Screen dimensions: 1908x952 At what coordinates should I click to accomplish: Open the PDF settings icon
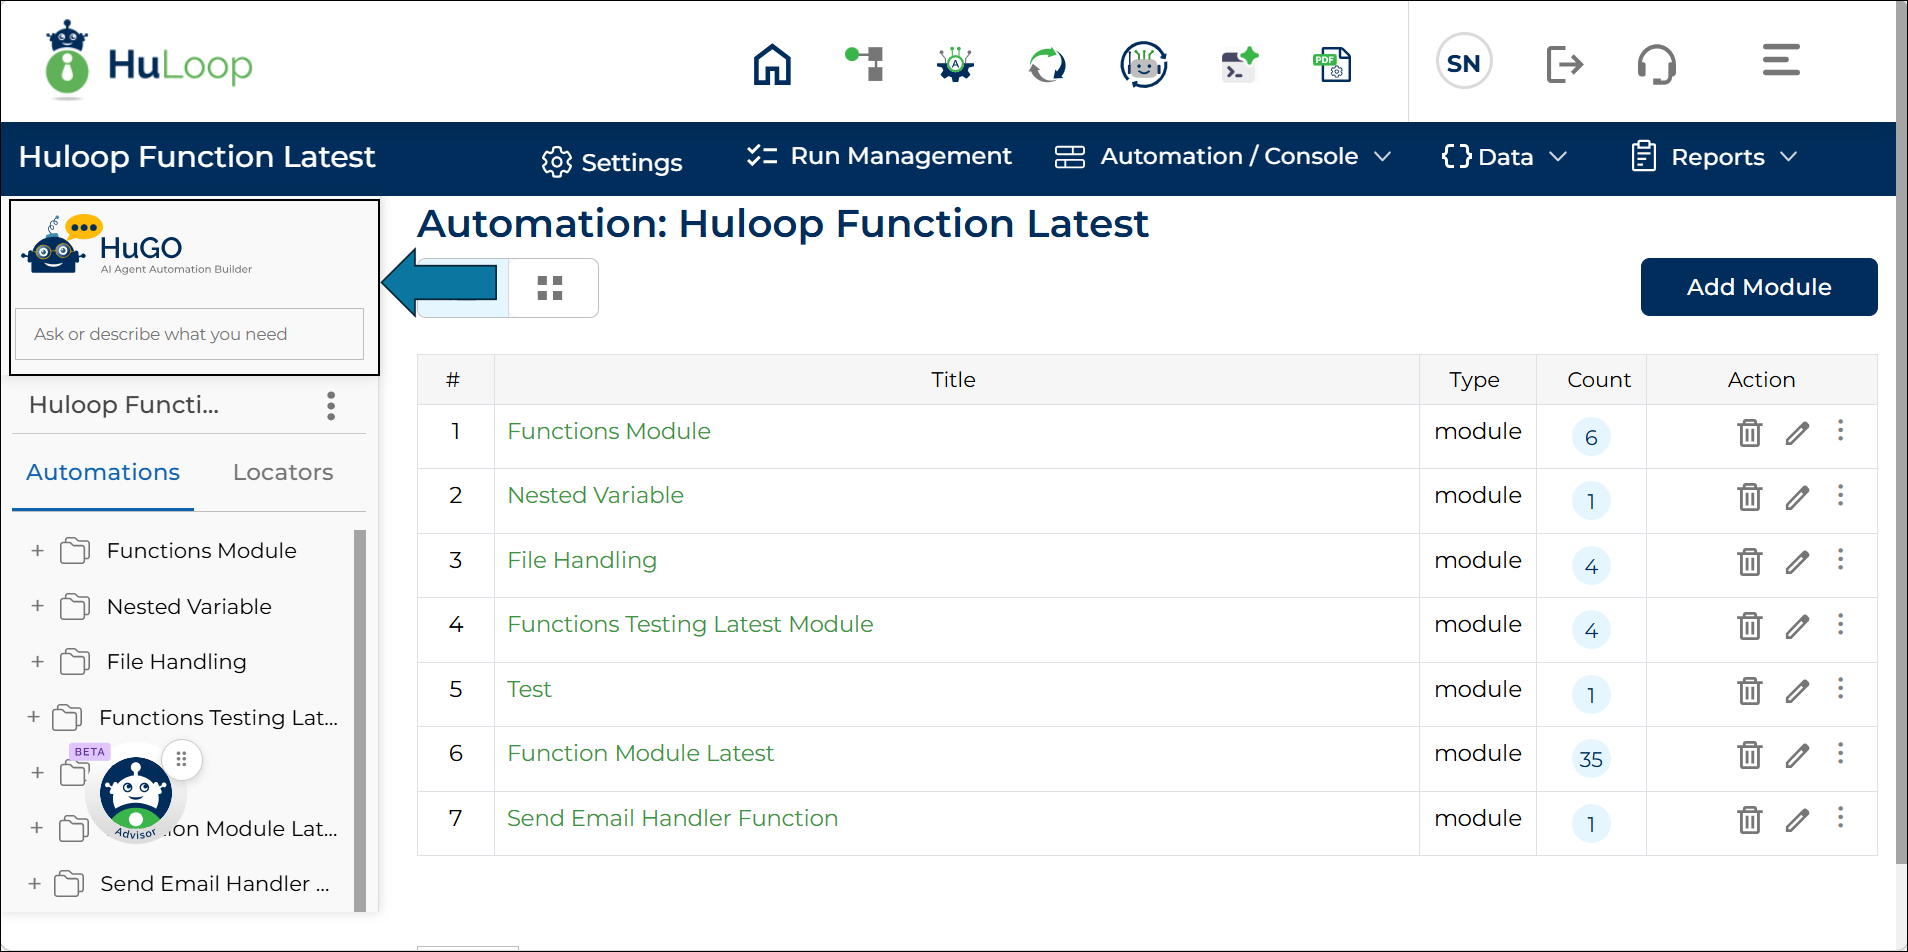(1332, 65)
